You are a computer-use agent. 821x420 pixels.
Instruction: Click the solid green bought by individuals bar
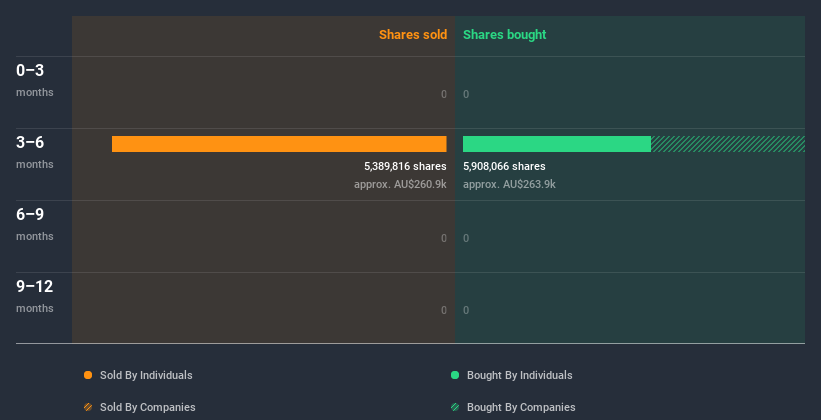pyautogui.click(x=557, y=144)
